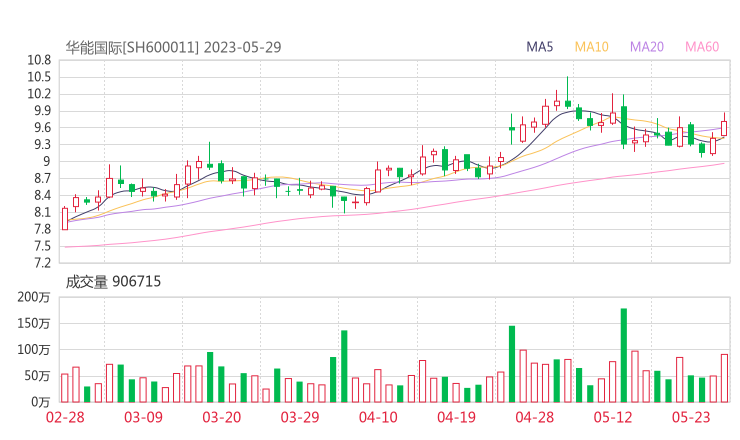The width and height of the screenshot is (740, 440).
Task: Click the 7.8 price axis label
Action: [42, 229]
